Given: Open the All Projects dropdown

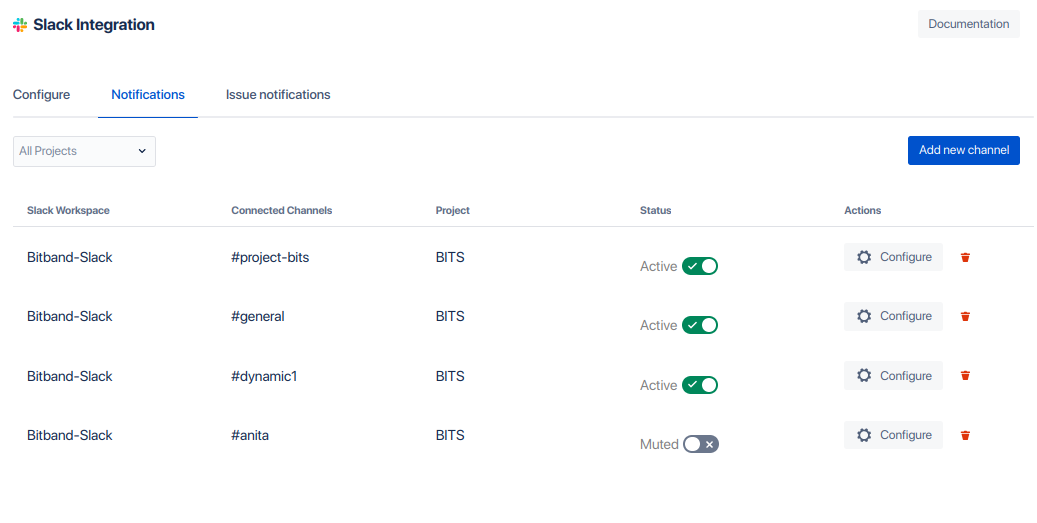Looking at the screenshot, I should tap(84, 151).
